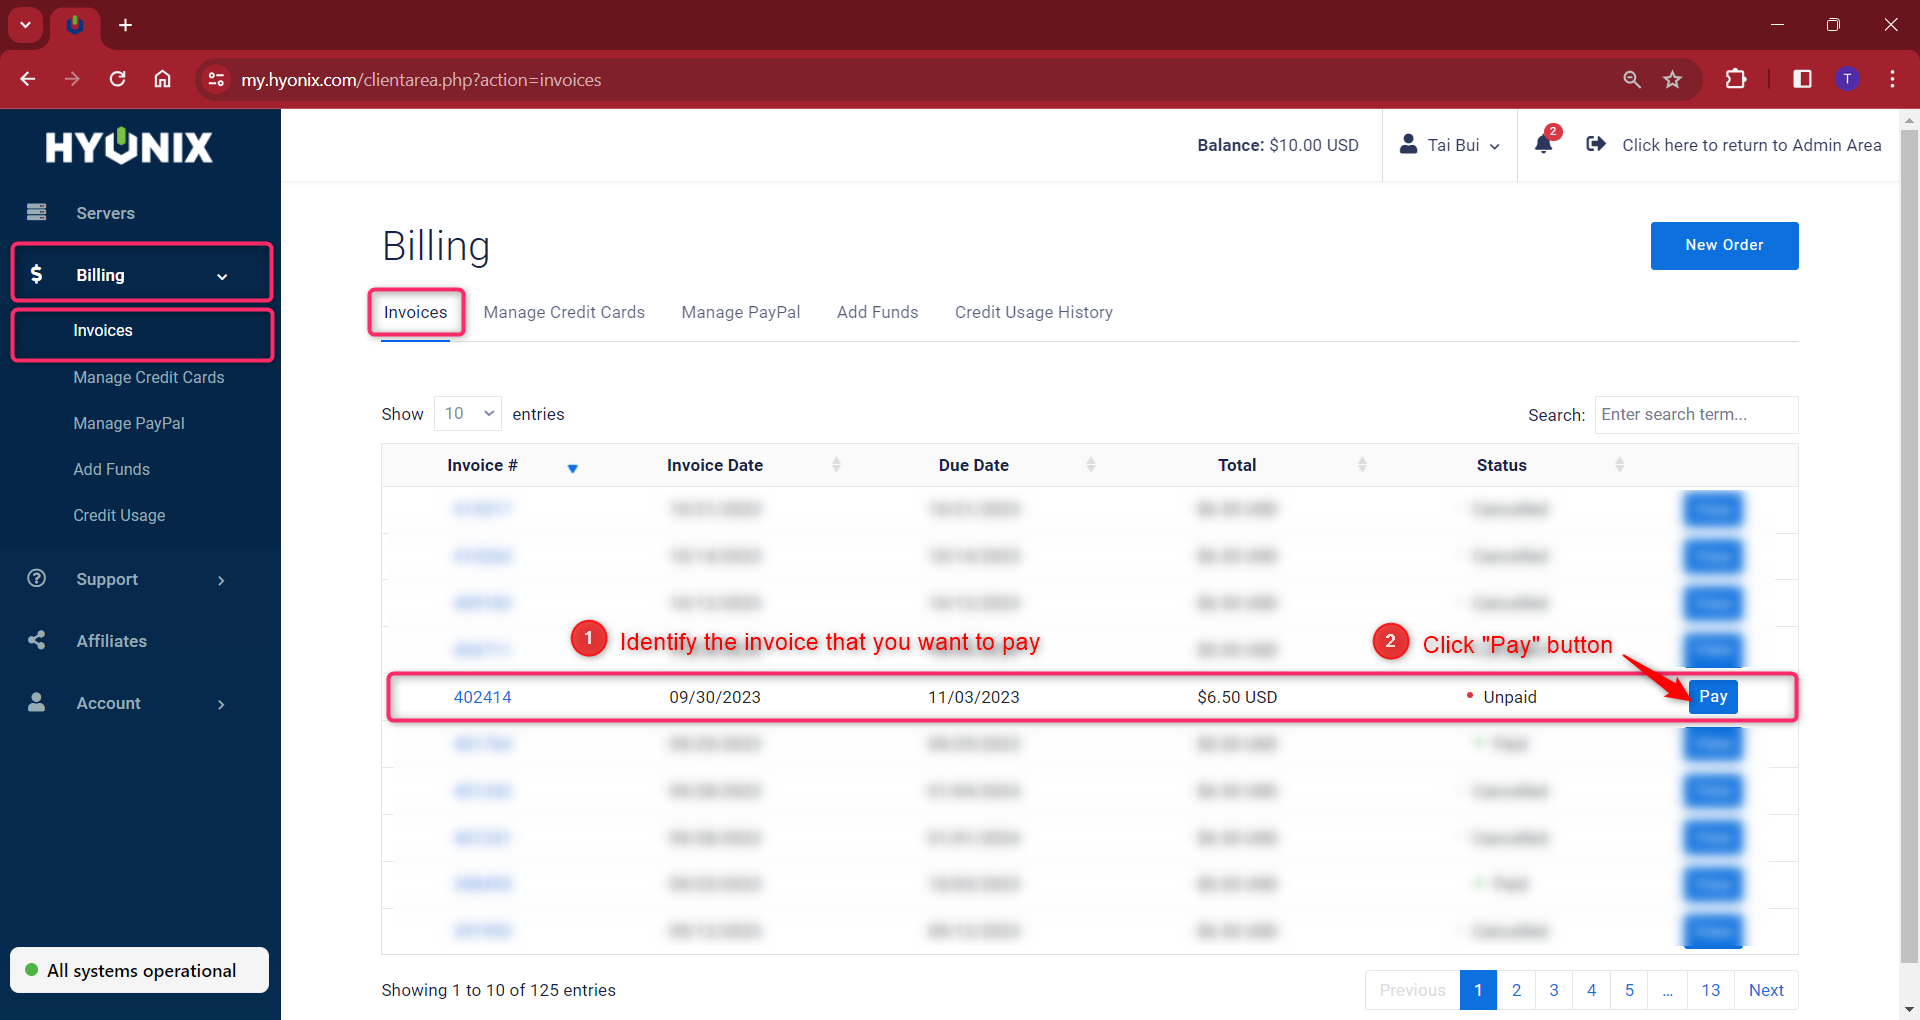Open the Show entries dropdown
1920x1020 pixels.
pyautogui.click(x=467, y=413)
